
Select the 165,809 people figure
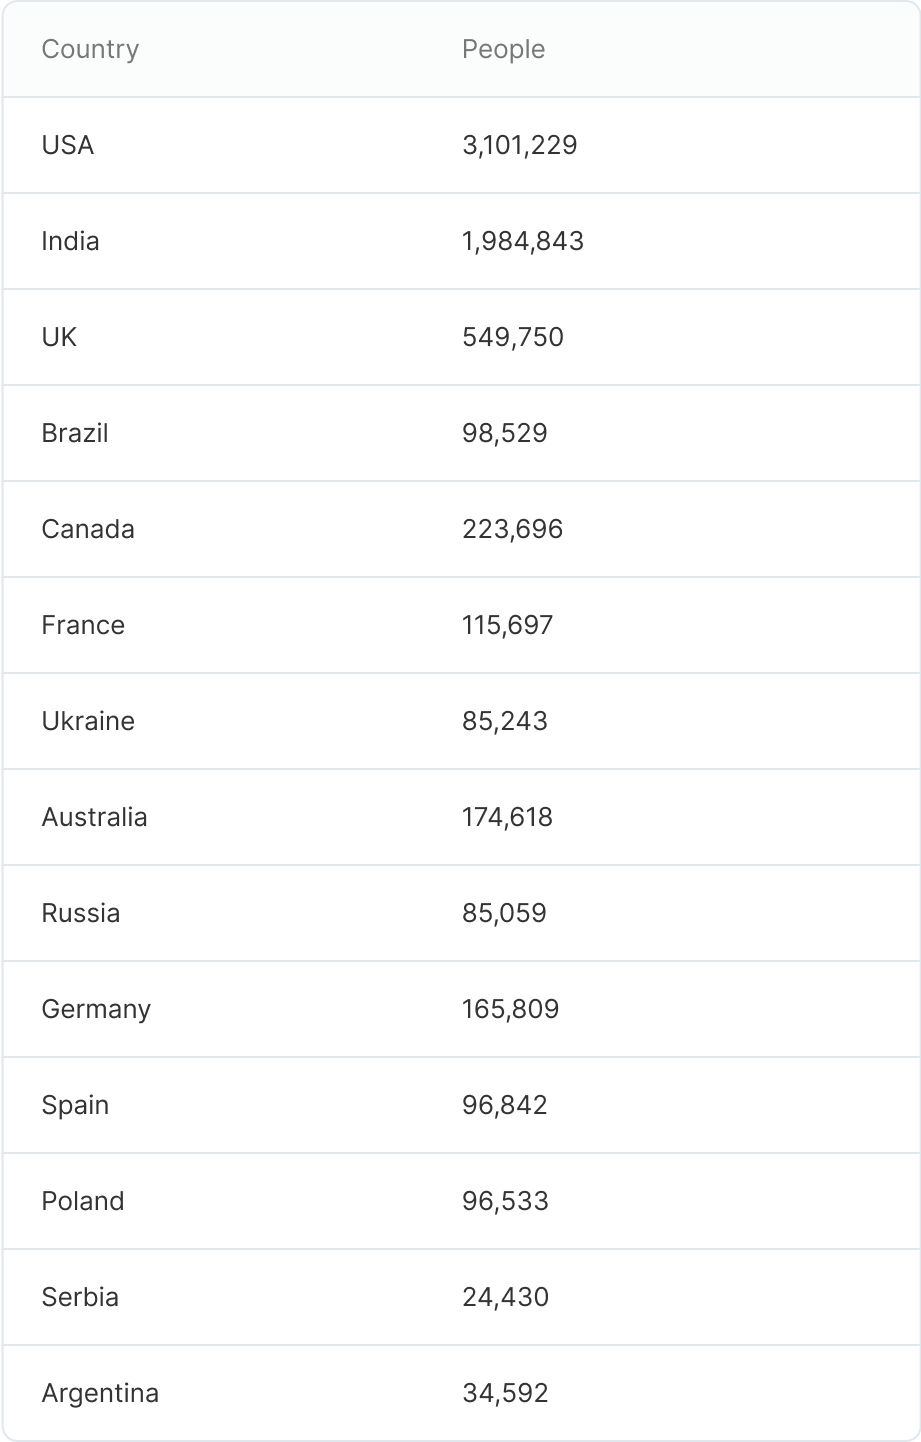pos(510,1009)
